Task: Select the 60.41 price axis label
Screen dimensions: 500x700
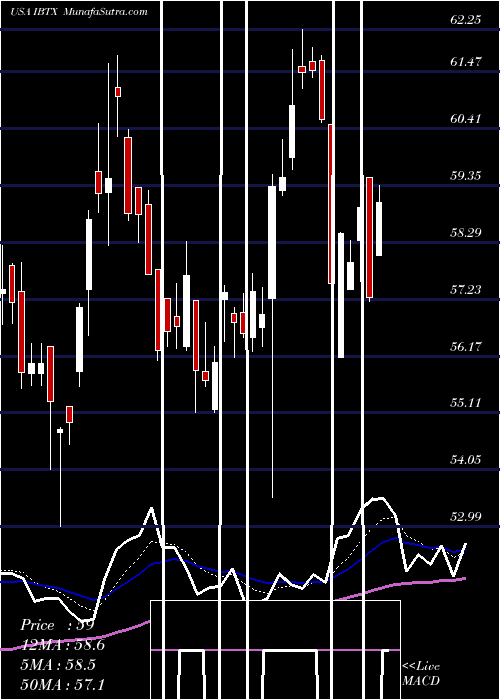Action: [466, 119]
